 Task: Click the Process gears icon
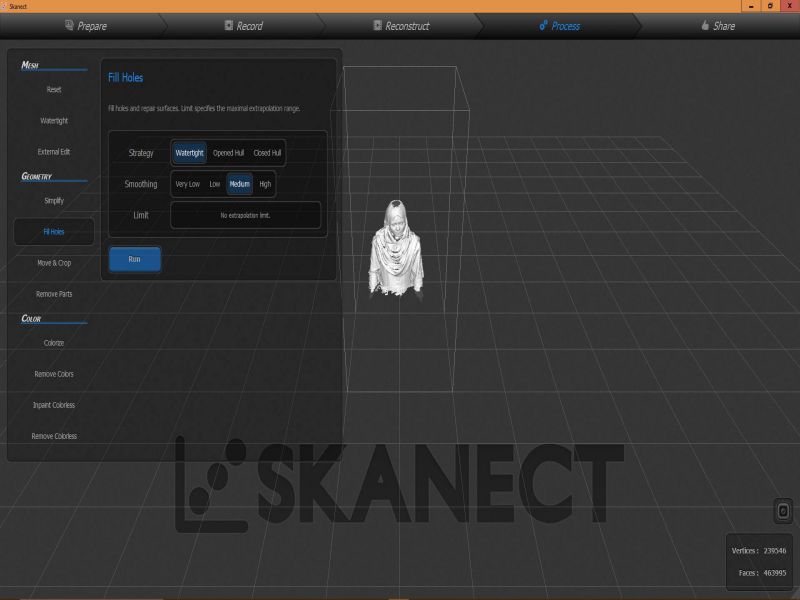point(543,25)
